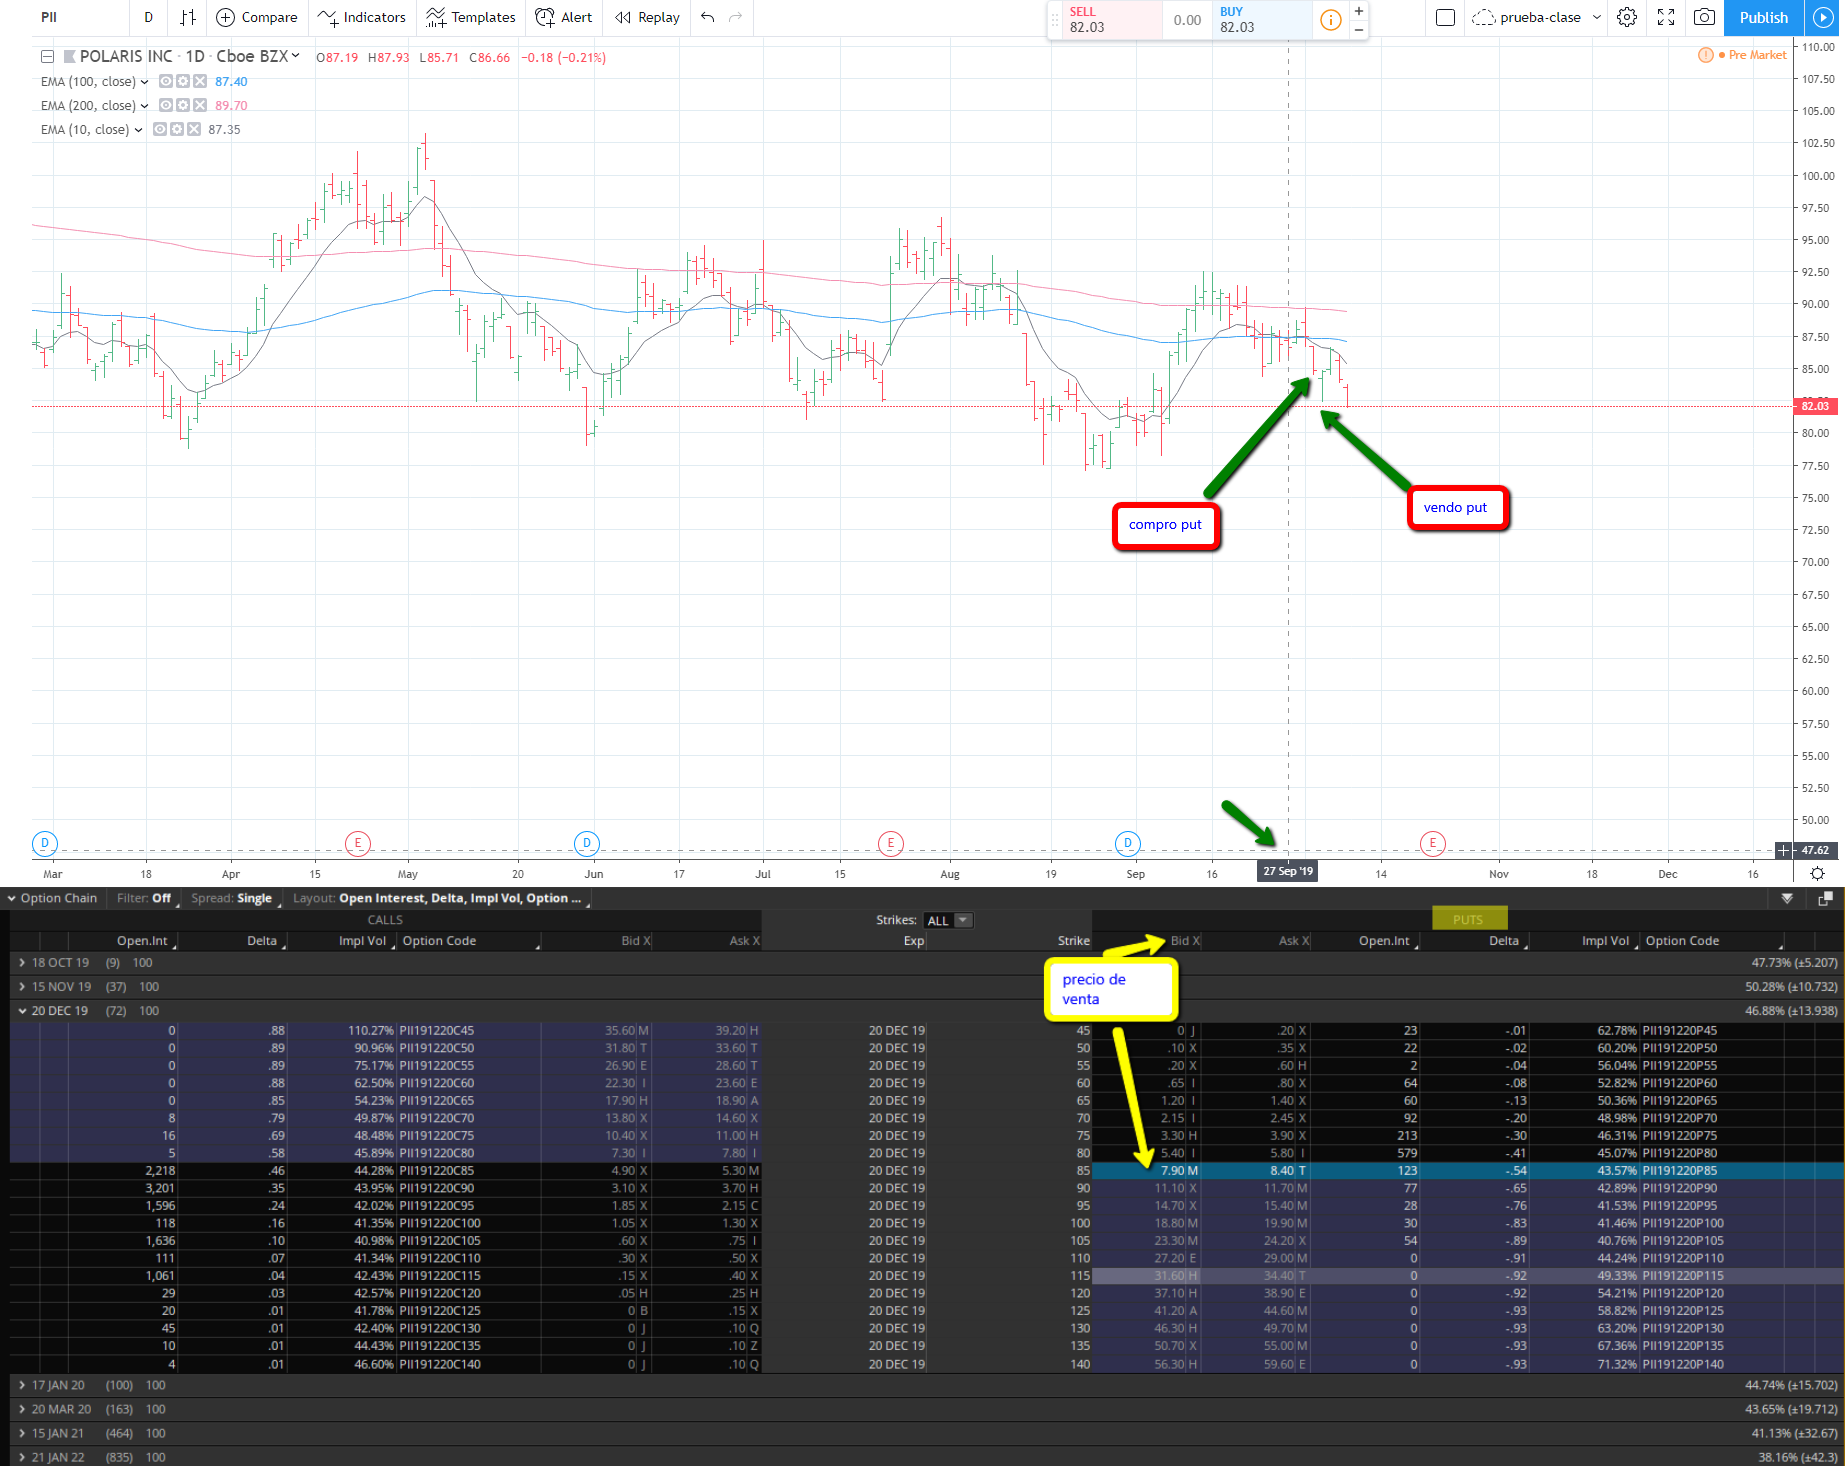Open the Indicators menu
1845x1466 pixels.
point(362,17)
